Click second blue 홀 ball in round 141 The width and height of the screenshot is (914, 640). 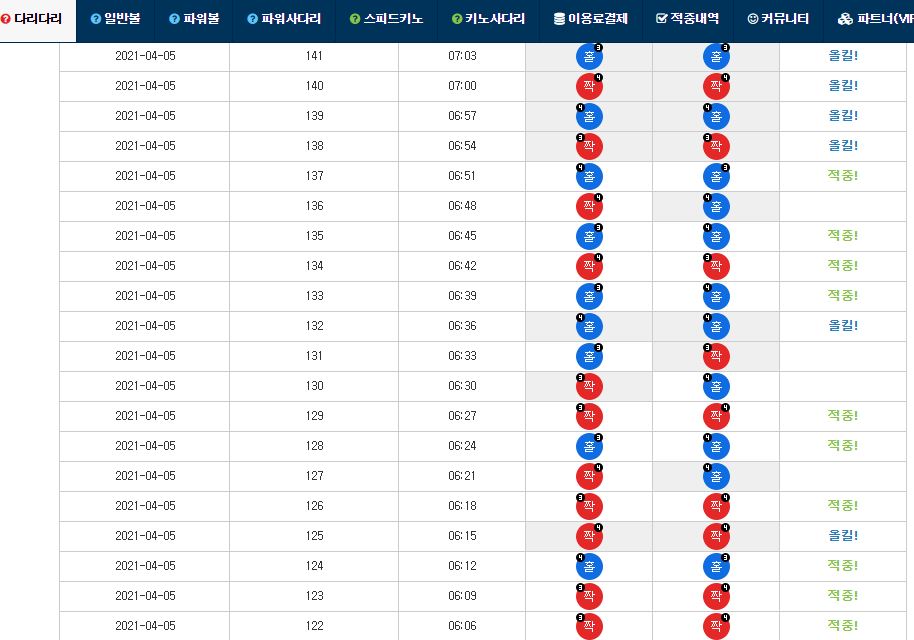[x=716, y=57]
